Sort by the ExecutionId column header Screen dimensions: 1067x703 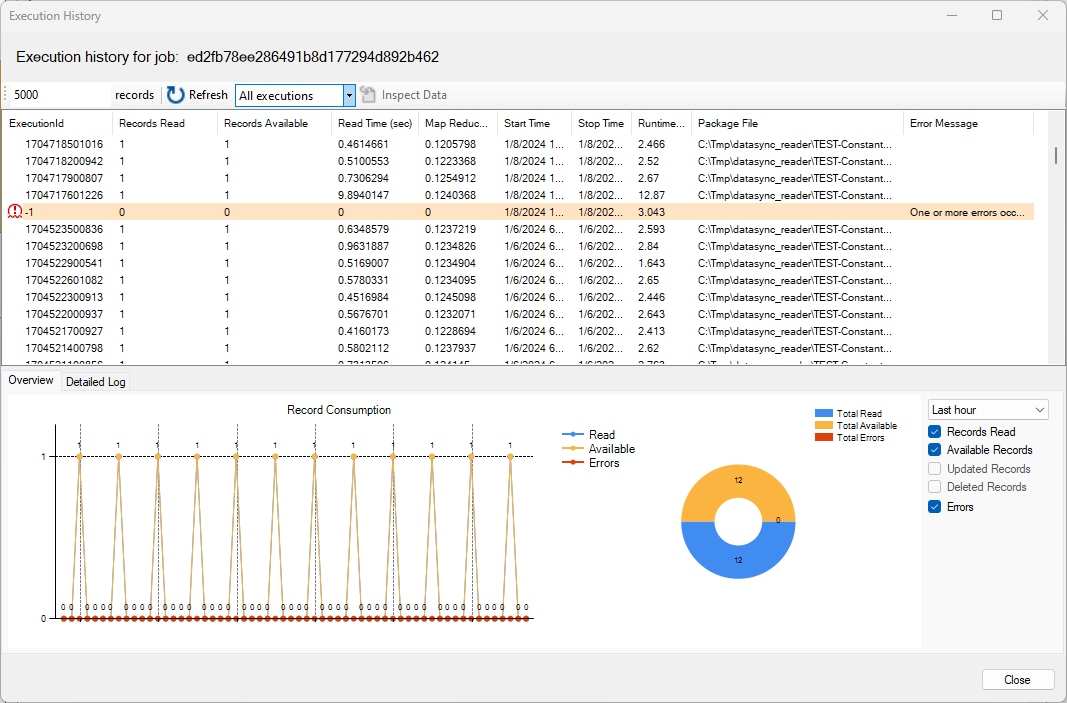[x=37, y=124]
